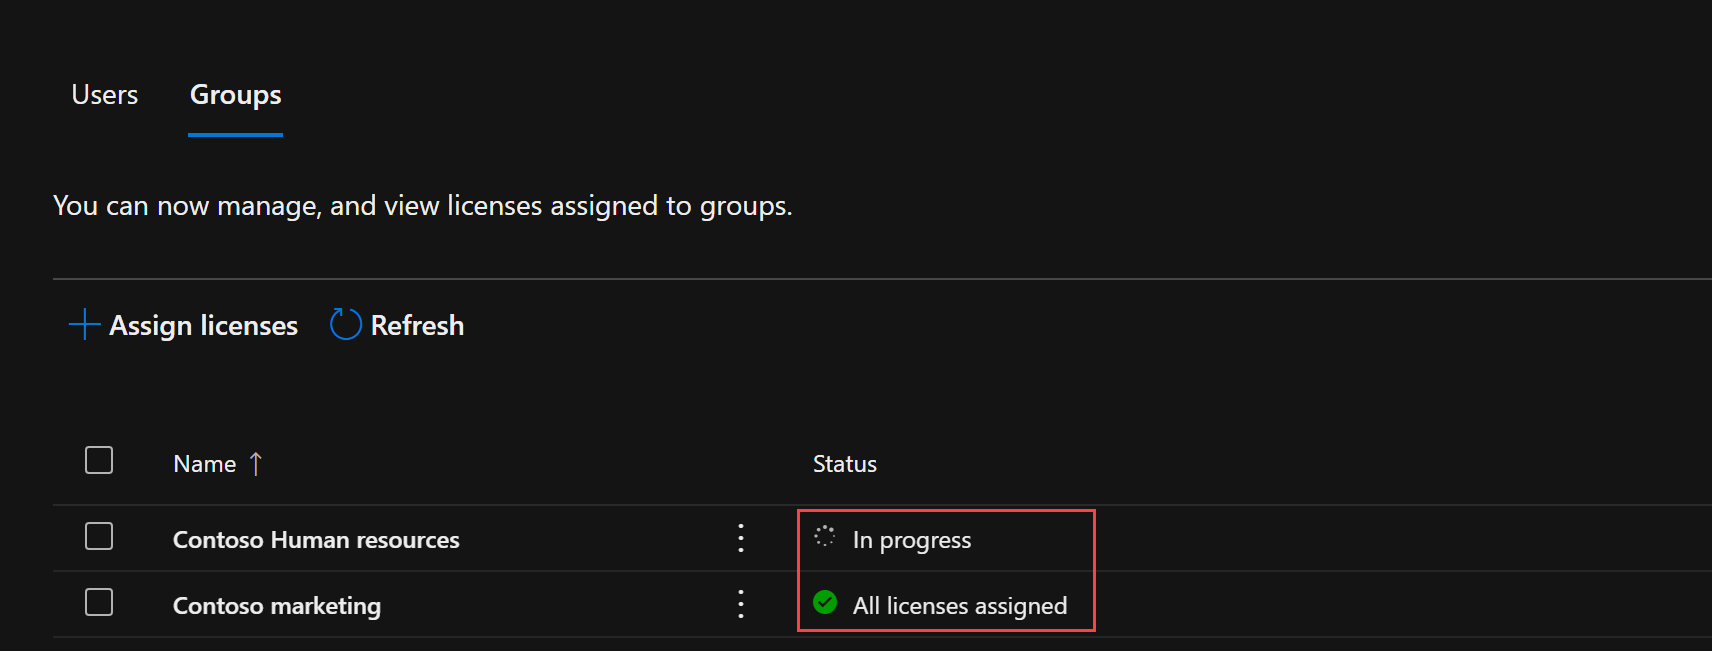The width and height of the screenshot is (1712, 651).
Task: Open options for Contoso marketing via ellipsis
Action: coord(740,604)
